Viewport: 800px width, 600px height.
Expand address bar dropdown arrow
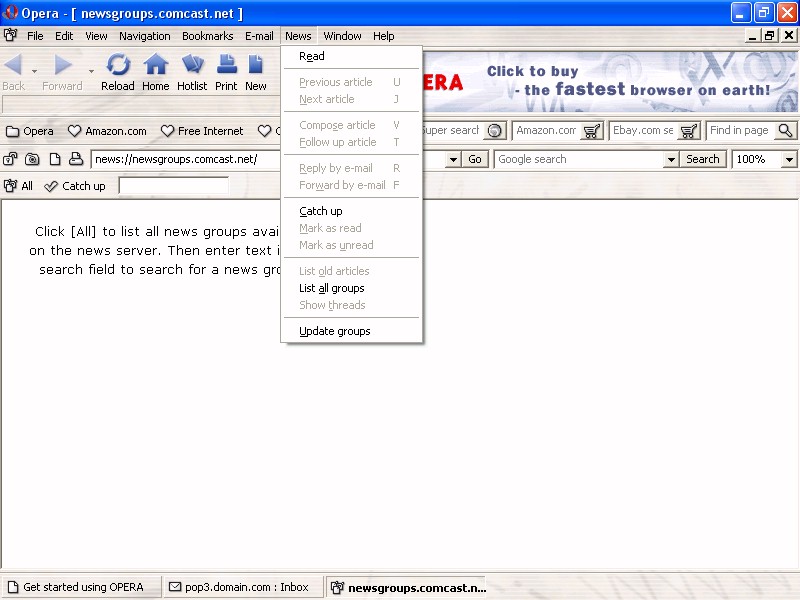coord(453,160)
